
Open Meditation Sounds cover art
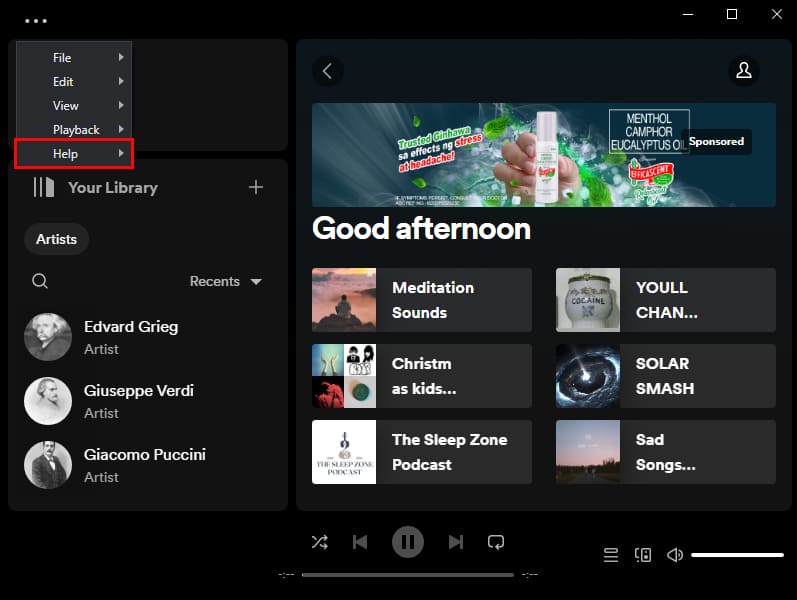click(x=344, y=300)
